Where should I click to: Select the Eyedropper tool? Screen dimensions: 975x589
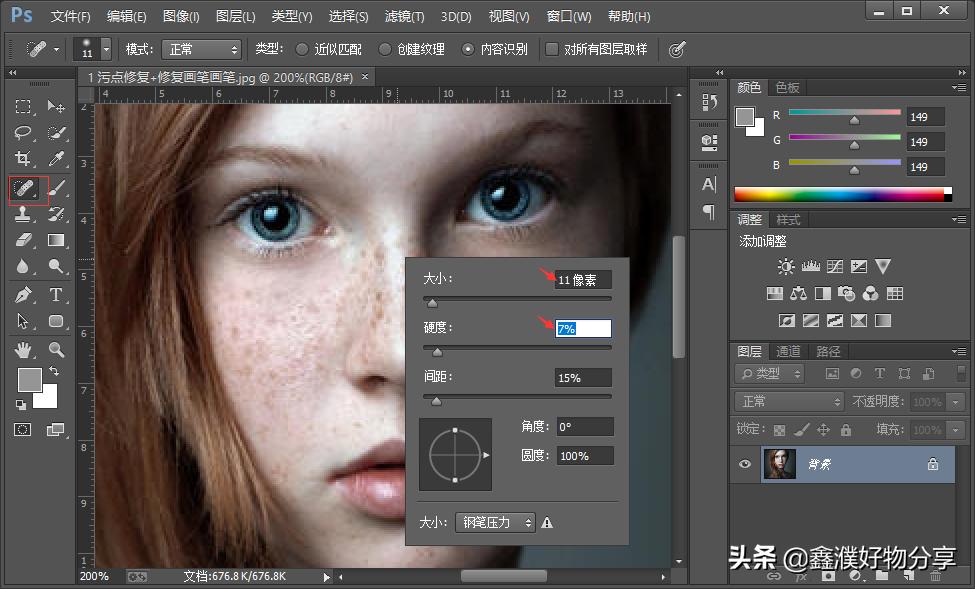point(56,159)
